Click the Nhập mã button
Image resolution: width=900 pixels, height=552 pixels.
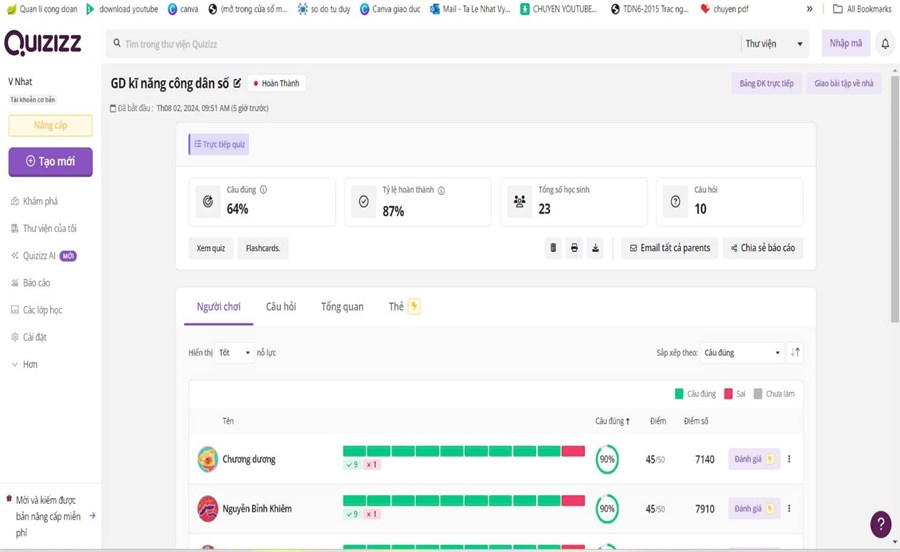(x=845, y=43)
